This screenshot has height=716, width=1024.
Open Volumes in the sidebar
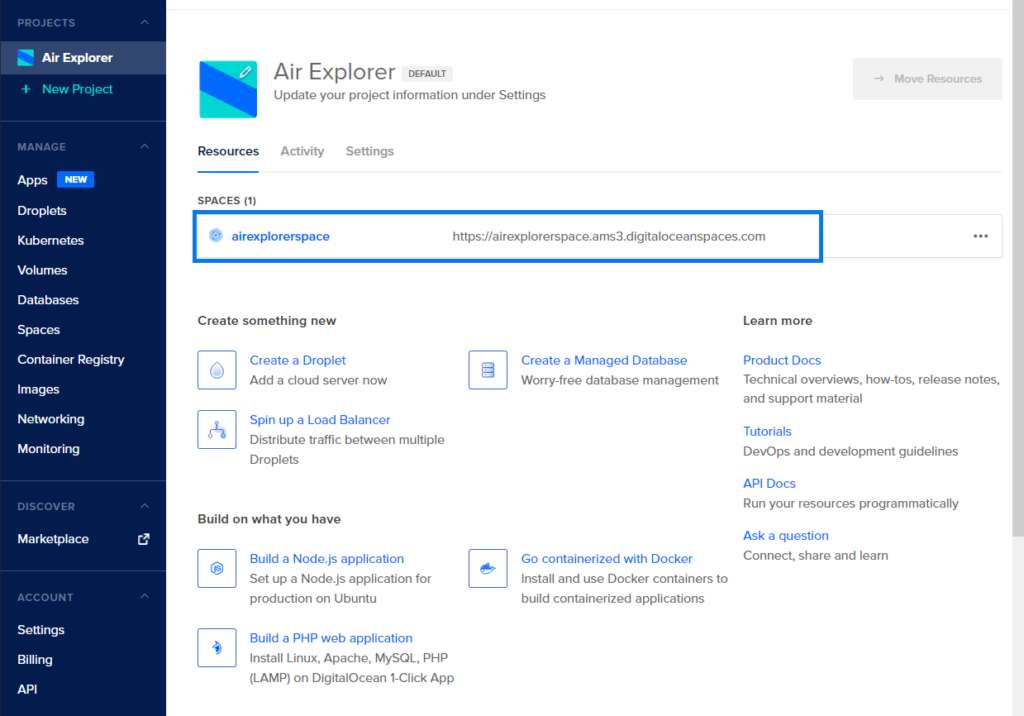(x=42, y=270)
